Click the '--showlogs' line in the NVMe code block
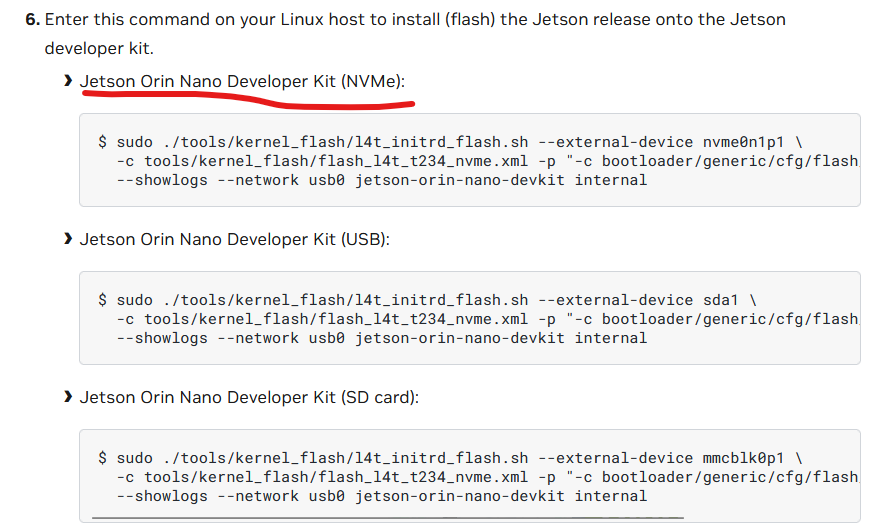Viewport: 879px width, 523px height. (382, 180)
